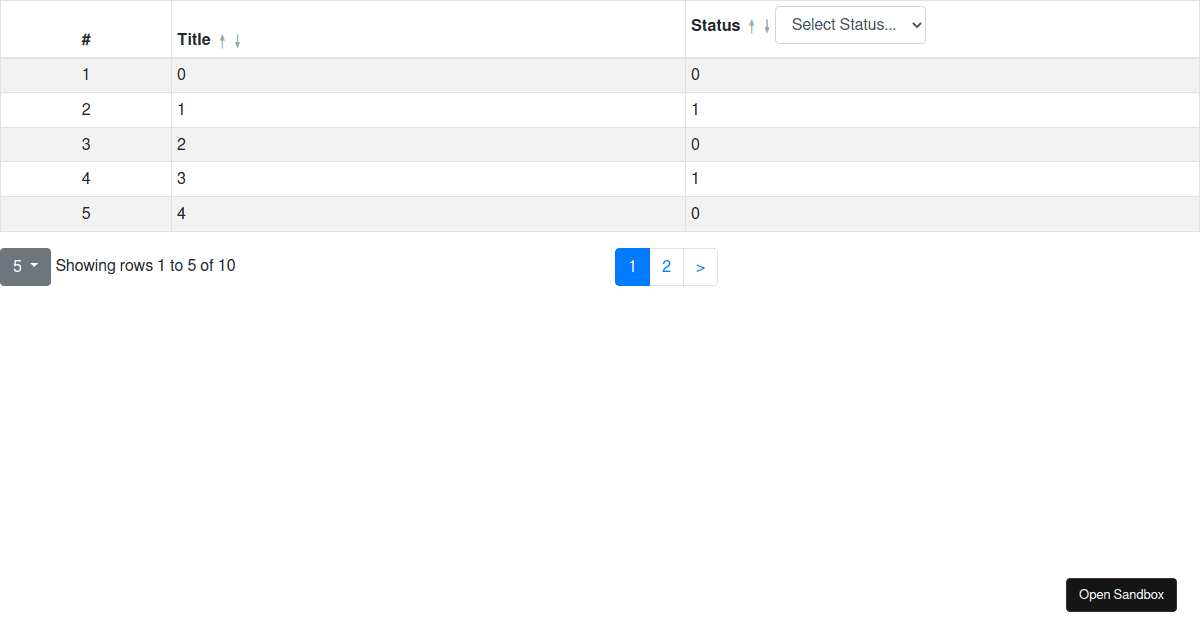This screenshot has height=630, width=1200.
Task: Expand the caret on the page size selector
Action: [x=36, y=266]
